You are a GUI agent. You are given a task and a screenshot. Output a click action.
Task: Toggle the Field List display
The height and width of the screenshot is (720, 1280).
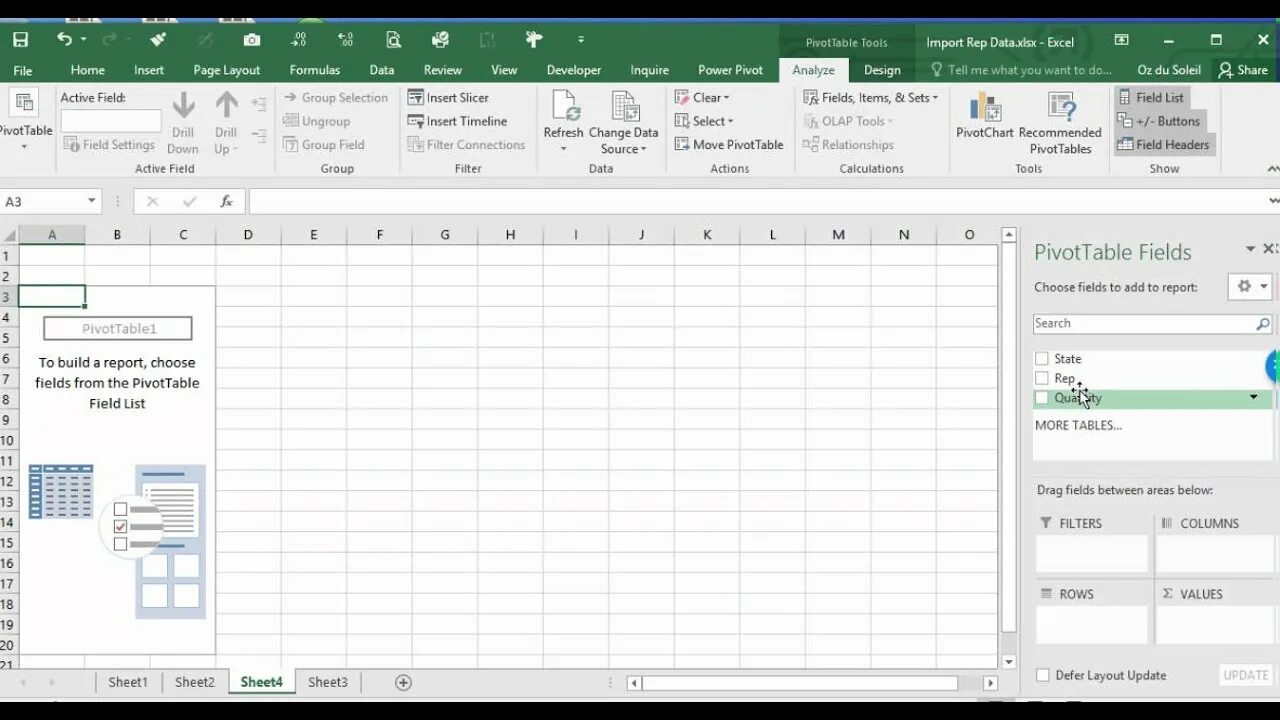point(1150,97)
